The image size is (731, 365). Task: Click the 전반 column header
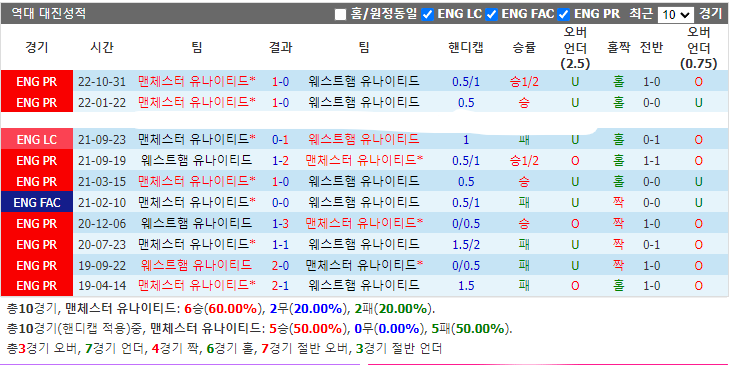pyautogui.click(x=651, y=47)
